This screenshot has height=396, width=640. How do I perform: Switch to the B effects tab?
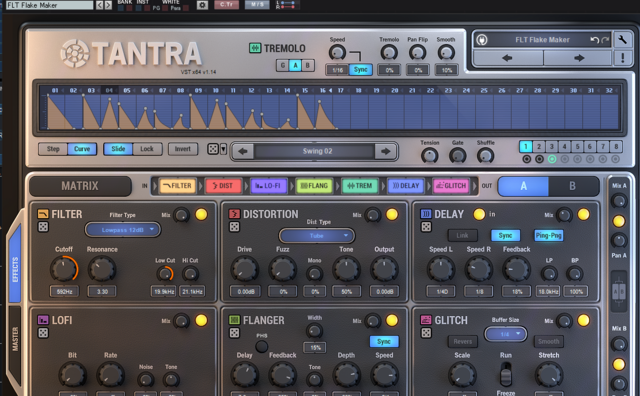[572, 186]
